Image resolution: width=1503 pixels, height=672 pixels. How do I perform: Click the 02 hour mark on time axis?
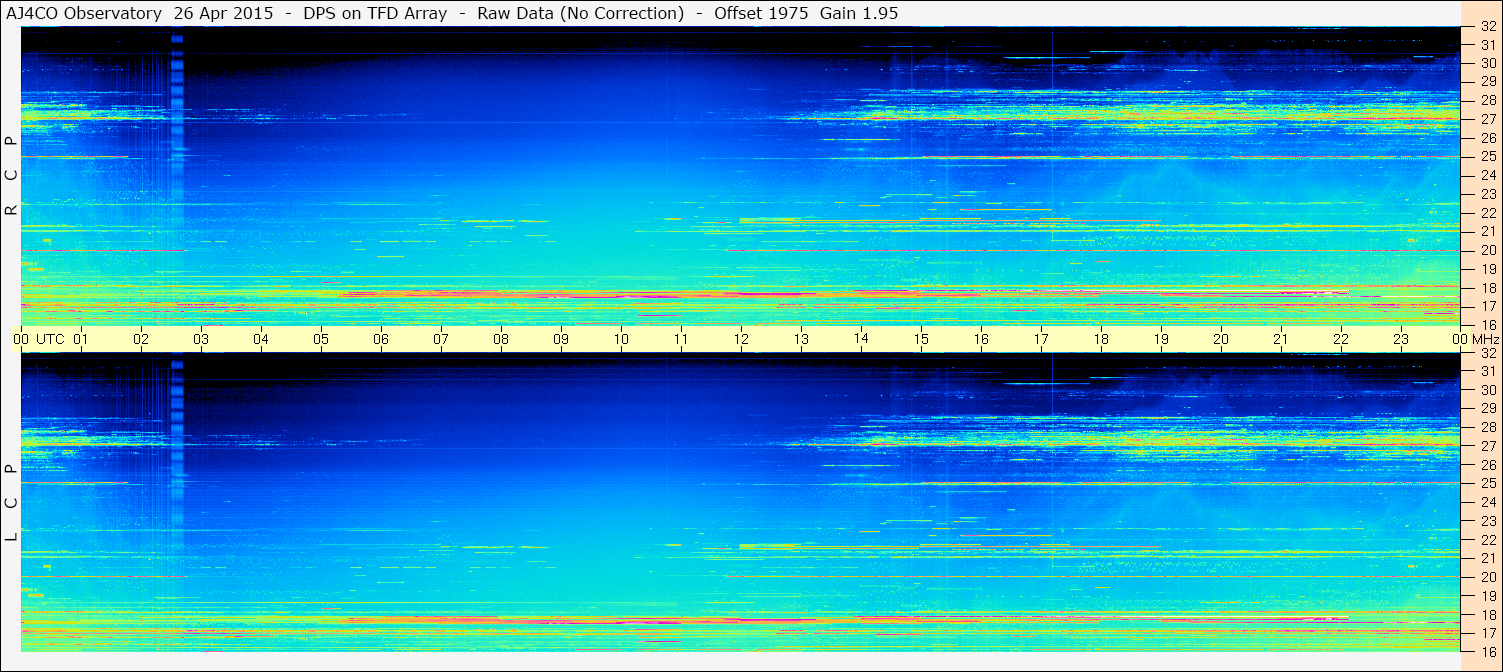coord(141,339)
